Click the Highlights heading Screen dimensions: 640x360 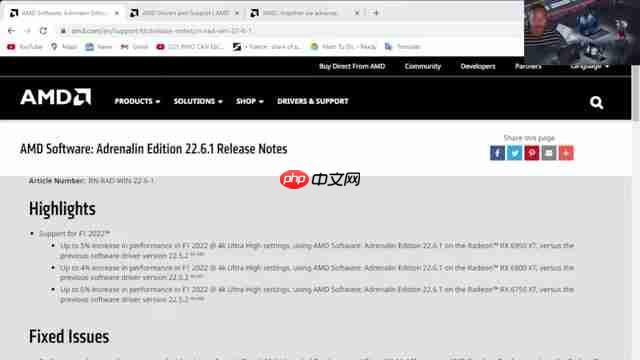click(62, 209)
